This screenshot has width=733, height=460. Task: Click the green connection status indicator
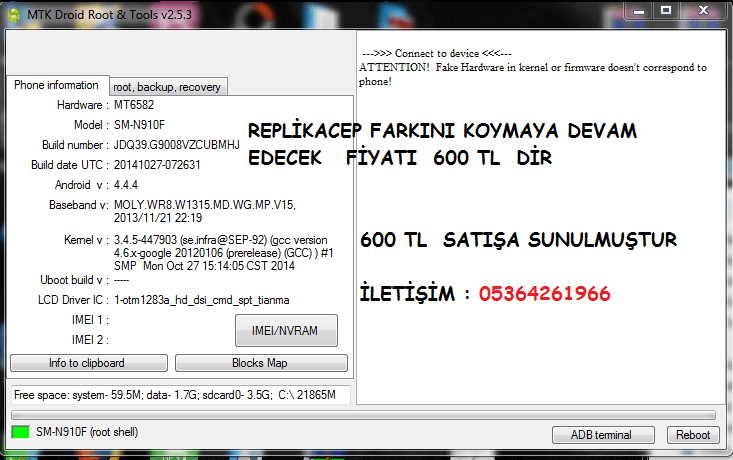click(x=20, y=433)
